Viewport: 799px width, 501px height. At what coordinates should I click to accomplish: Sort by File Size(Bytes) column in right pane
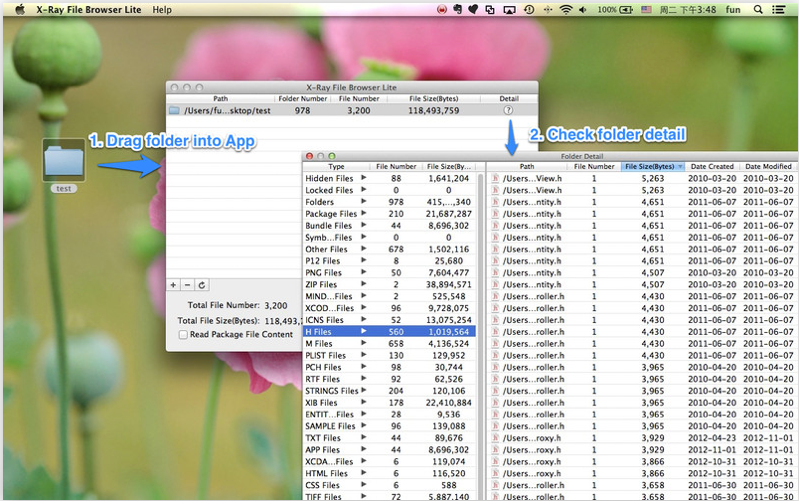pos(652,166)
